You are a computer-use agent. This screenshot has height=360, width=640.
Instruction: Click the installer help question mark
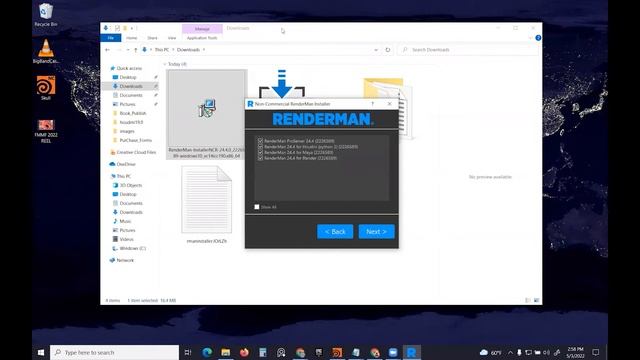pos(372,104)
